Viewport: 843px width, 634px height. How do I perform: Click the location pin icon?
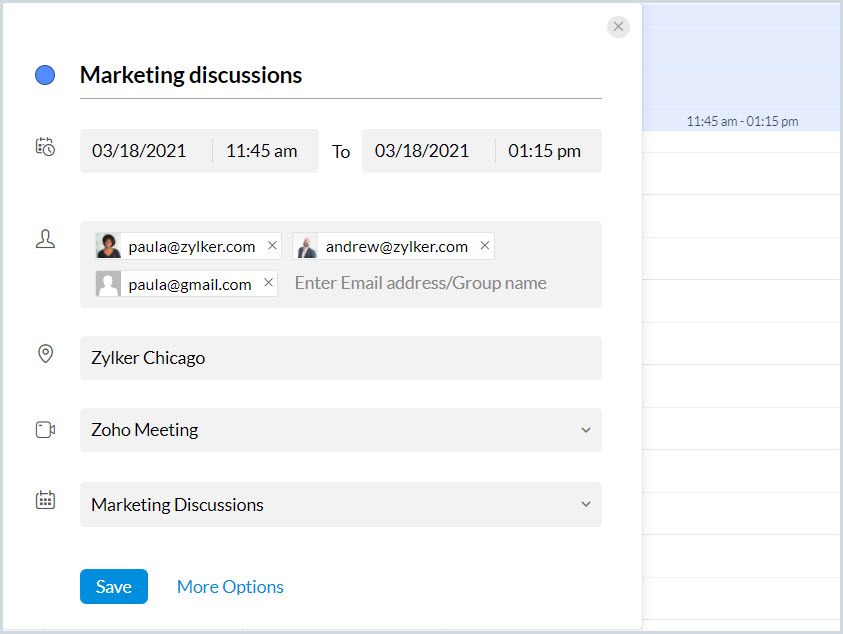tap(45, 354)
